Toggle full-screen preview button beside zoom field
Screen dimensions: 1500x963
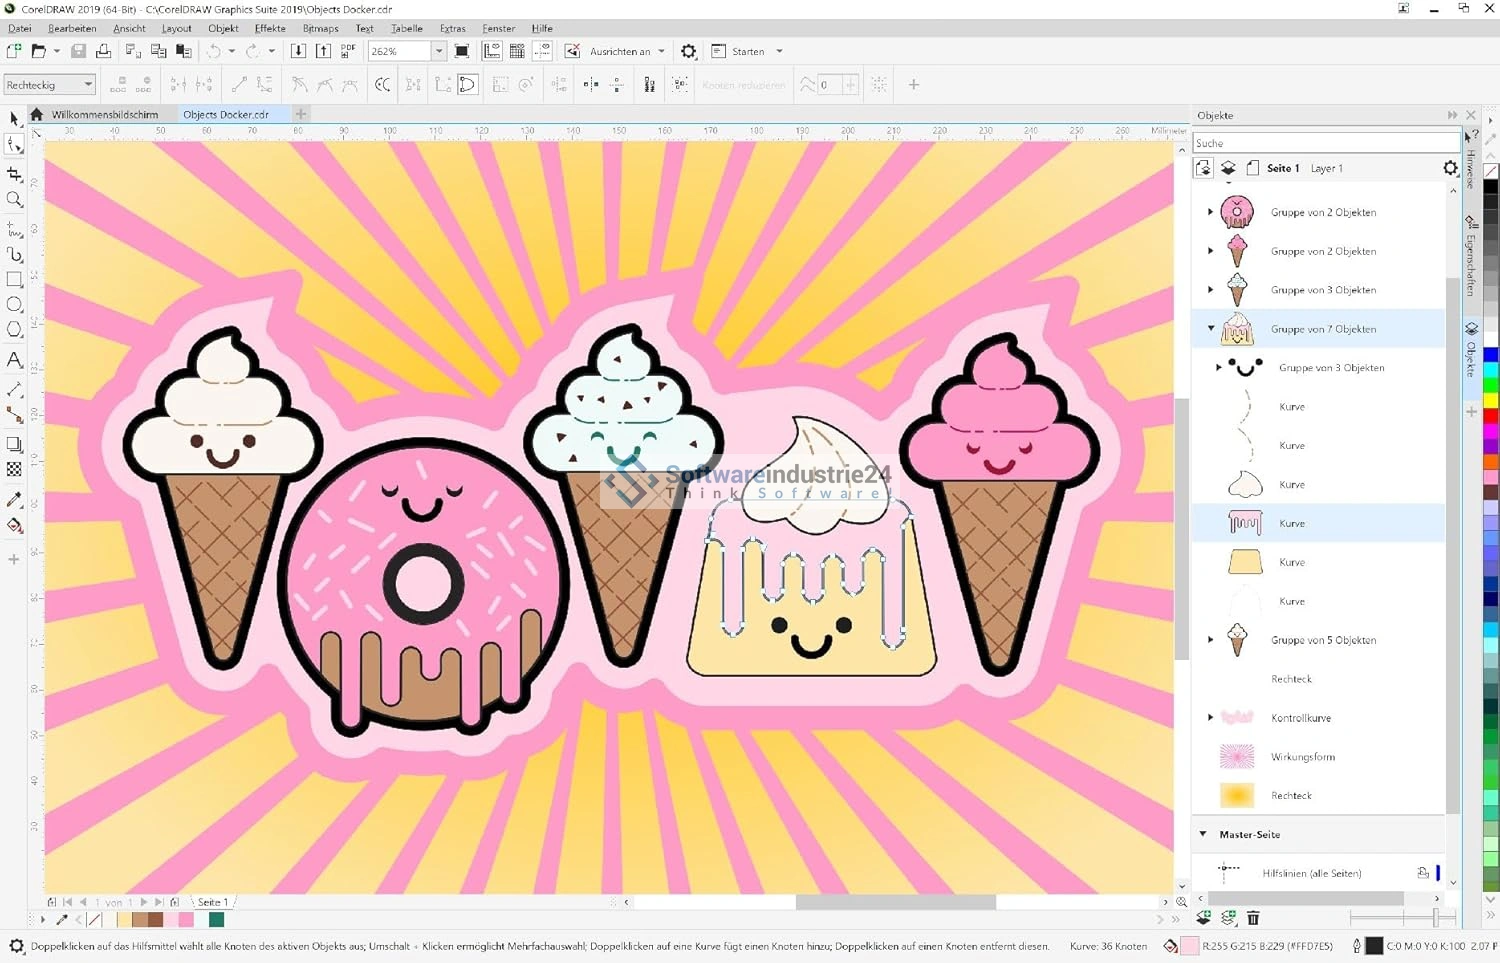[x=462, y=51]
